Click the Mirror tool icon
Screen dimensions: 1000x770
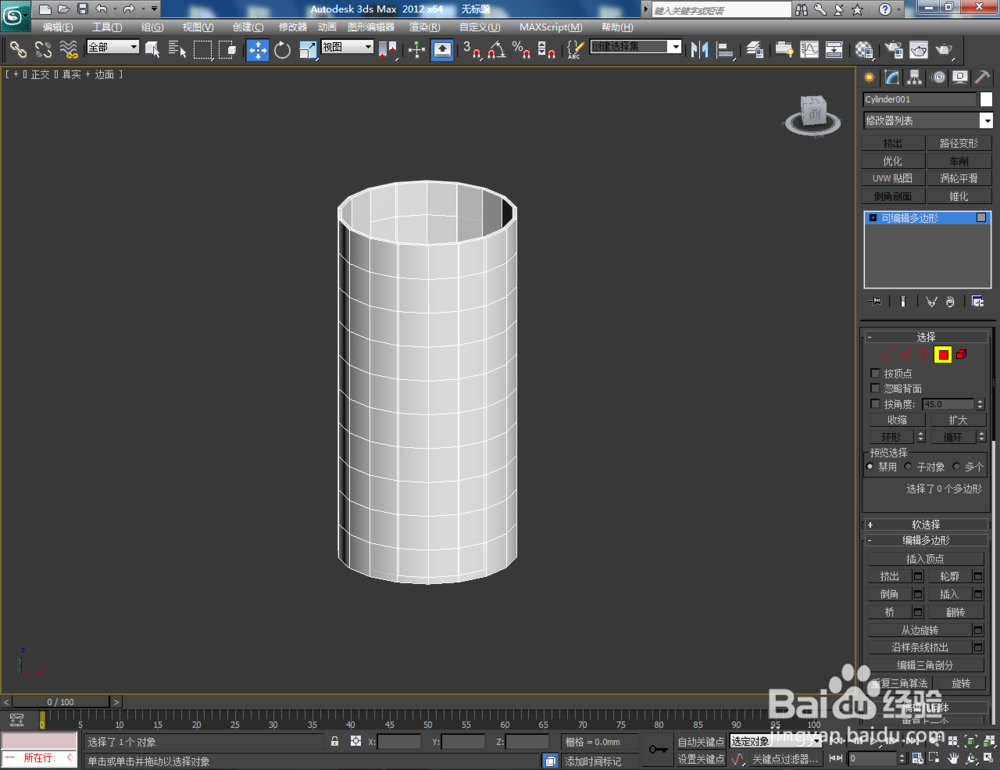click(700, 49)
